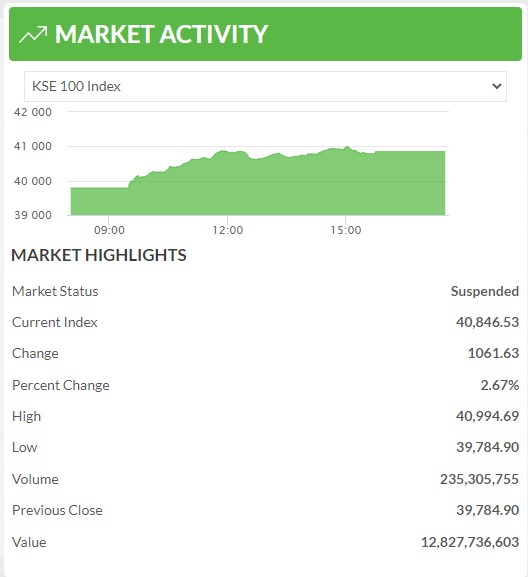Image resolution: width=528 pixels, height=577 pixels.
Task: Click the 15:00 time label on chart
Action: [346, 230]
